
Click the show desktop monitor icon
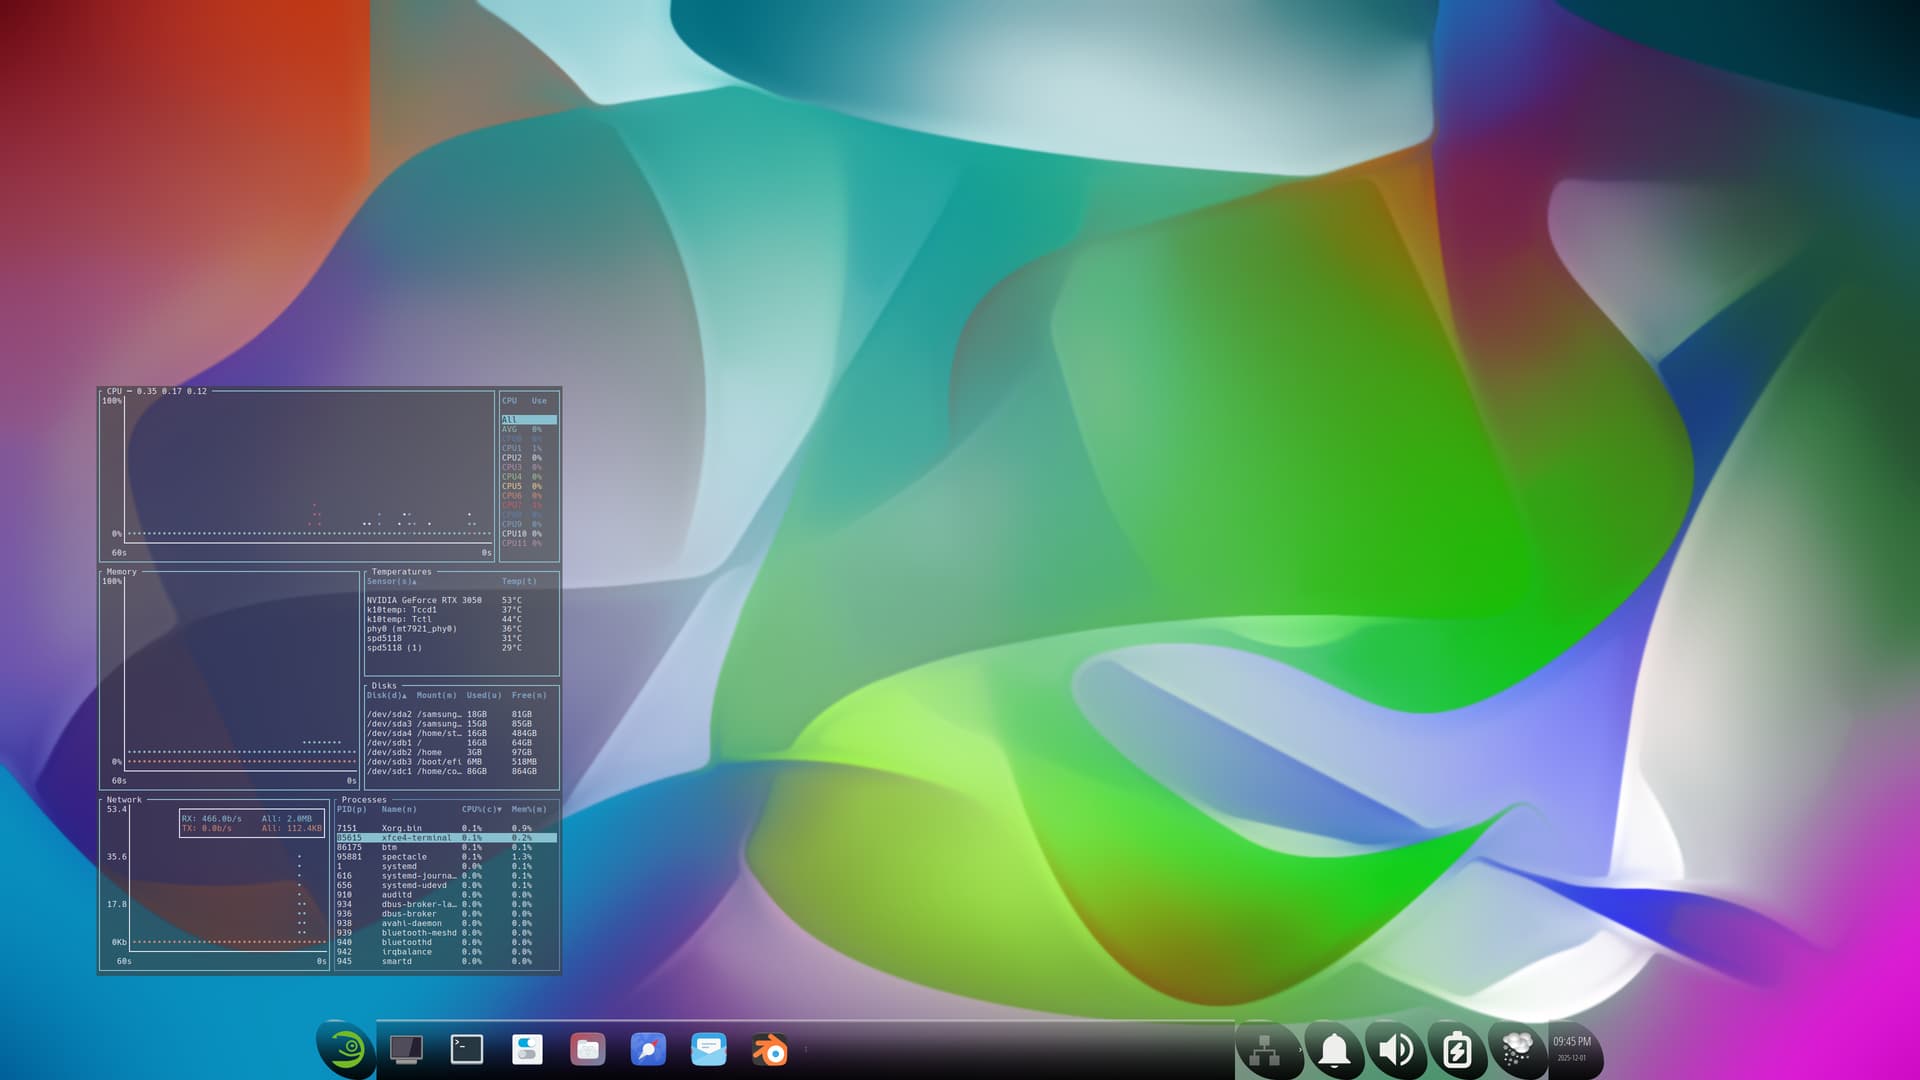click(x=406, y=1049)
